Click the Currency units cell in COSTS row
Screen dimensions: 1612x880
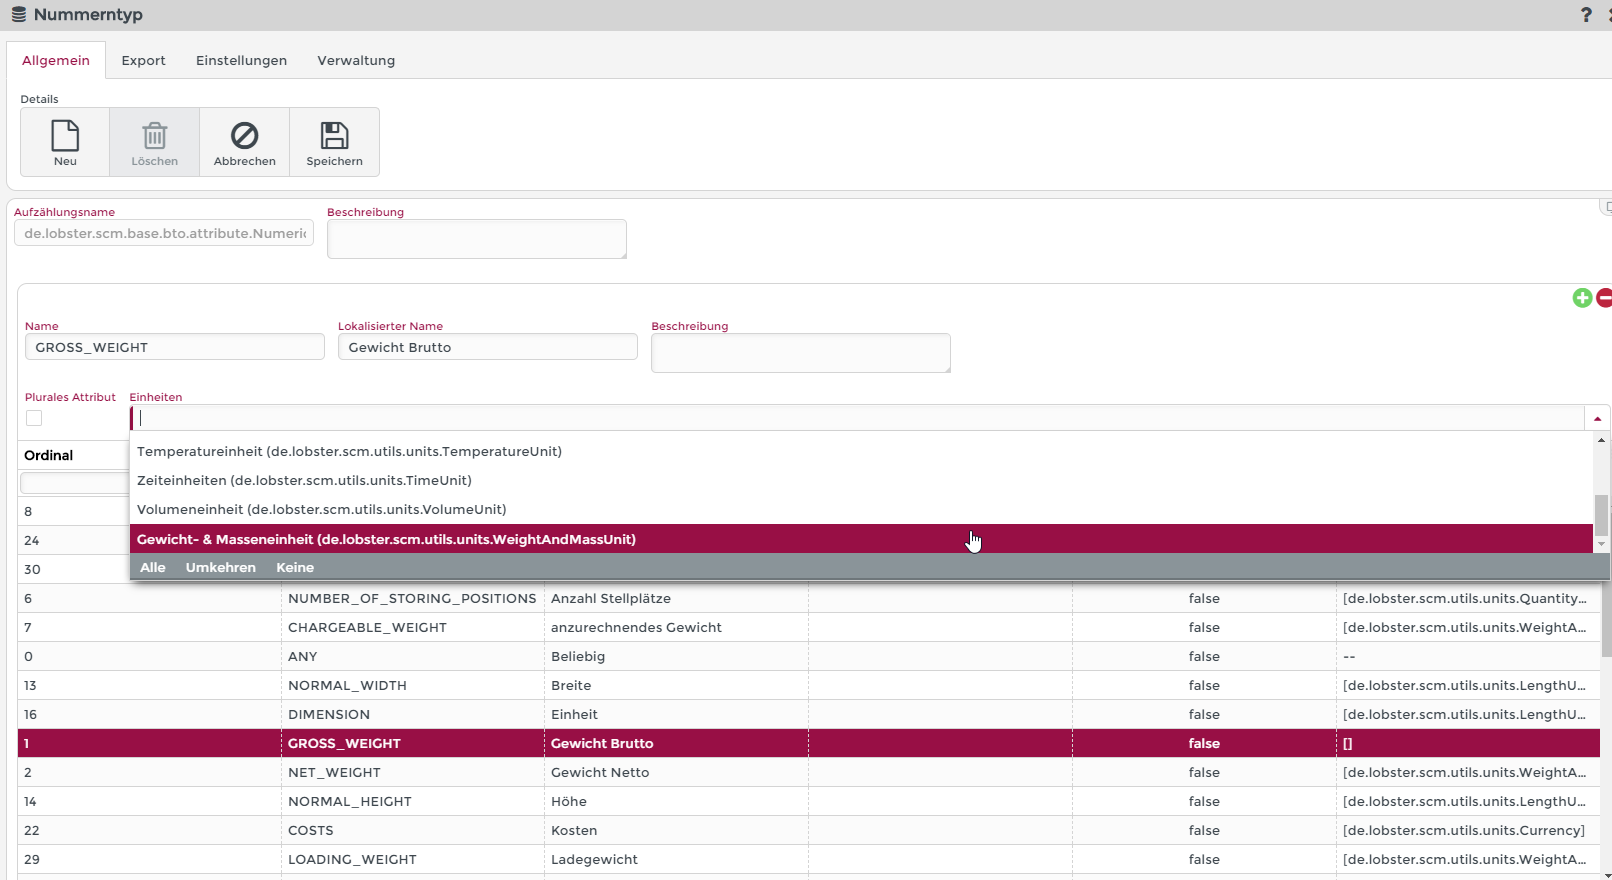1467,830
